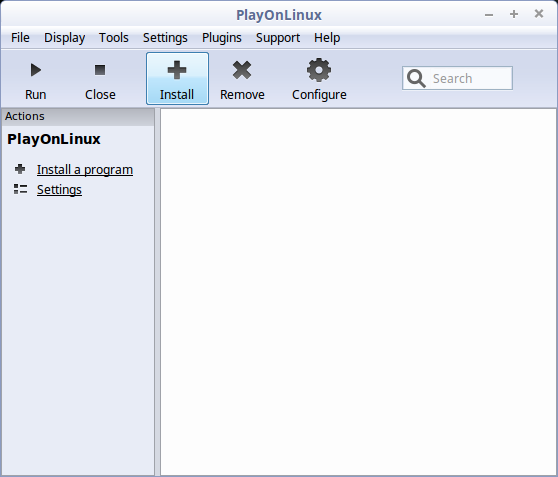Close the PlayOnLinux window

539,14
